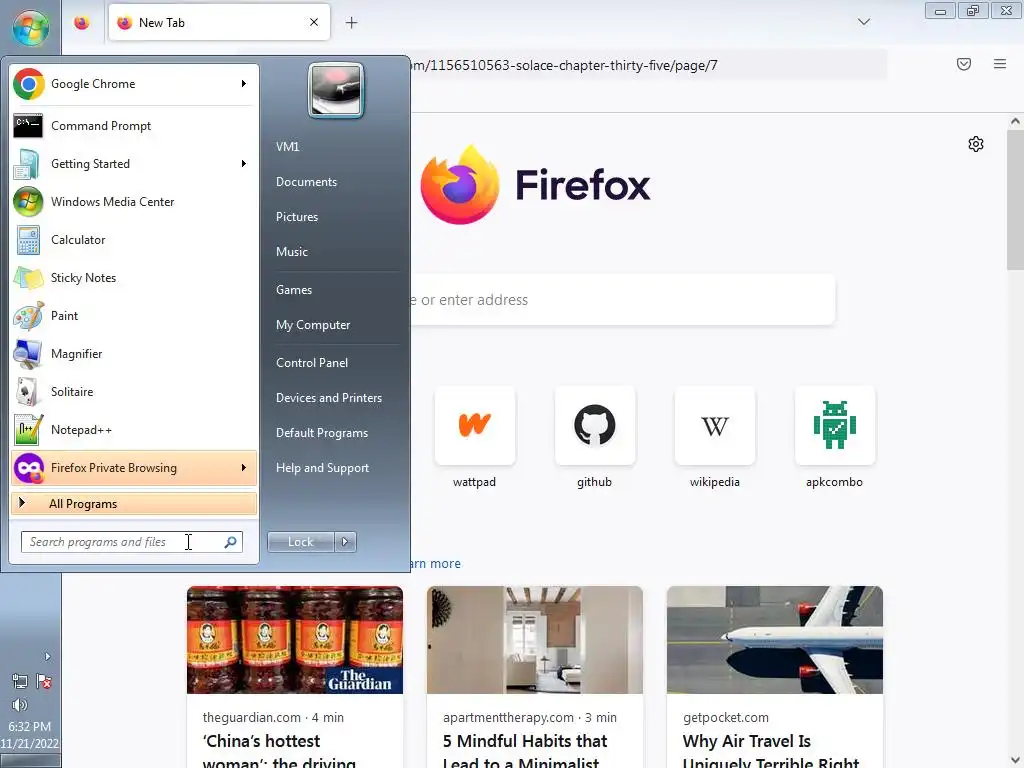Open list all tabs chevron
Image resolution: width=1024 pixels, height=768 pixels.
pyautogui.click(x=863, y=22)
